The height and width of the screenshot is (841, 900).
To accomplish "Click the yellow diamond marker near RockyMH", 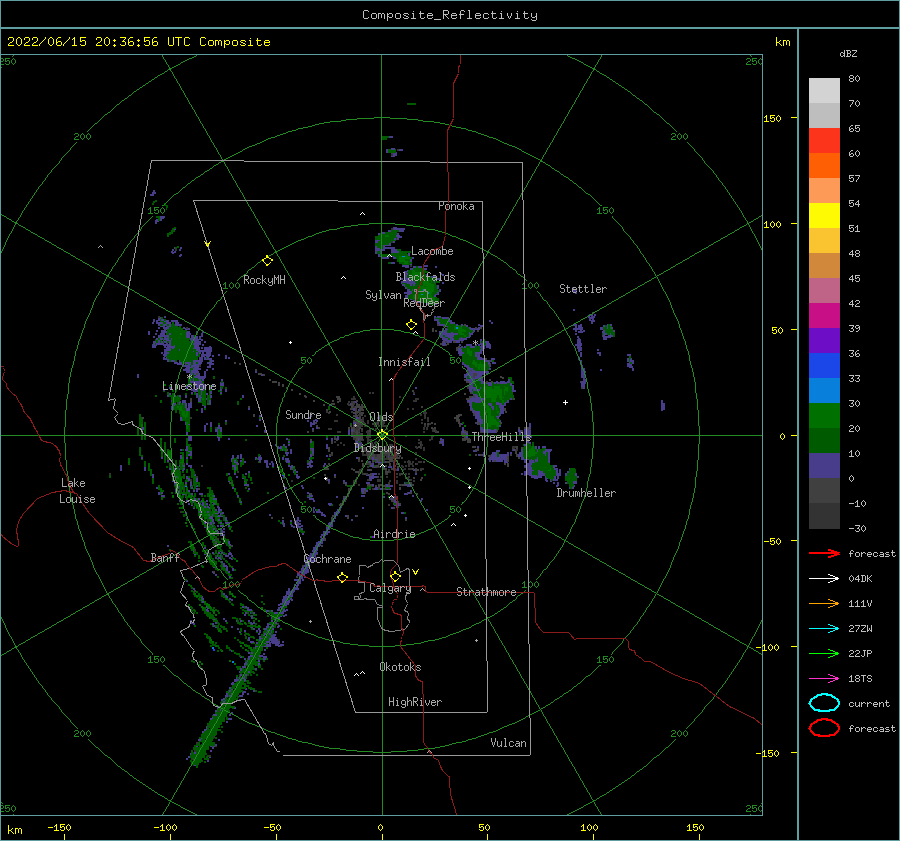I will tap(267, 261).
